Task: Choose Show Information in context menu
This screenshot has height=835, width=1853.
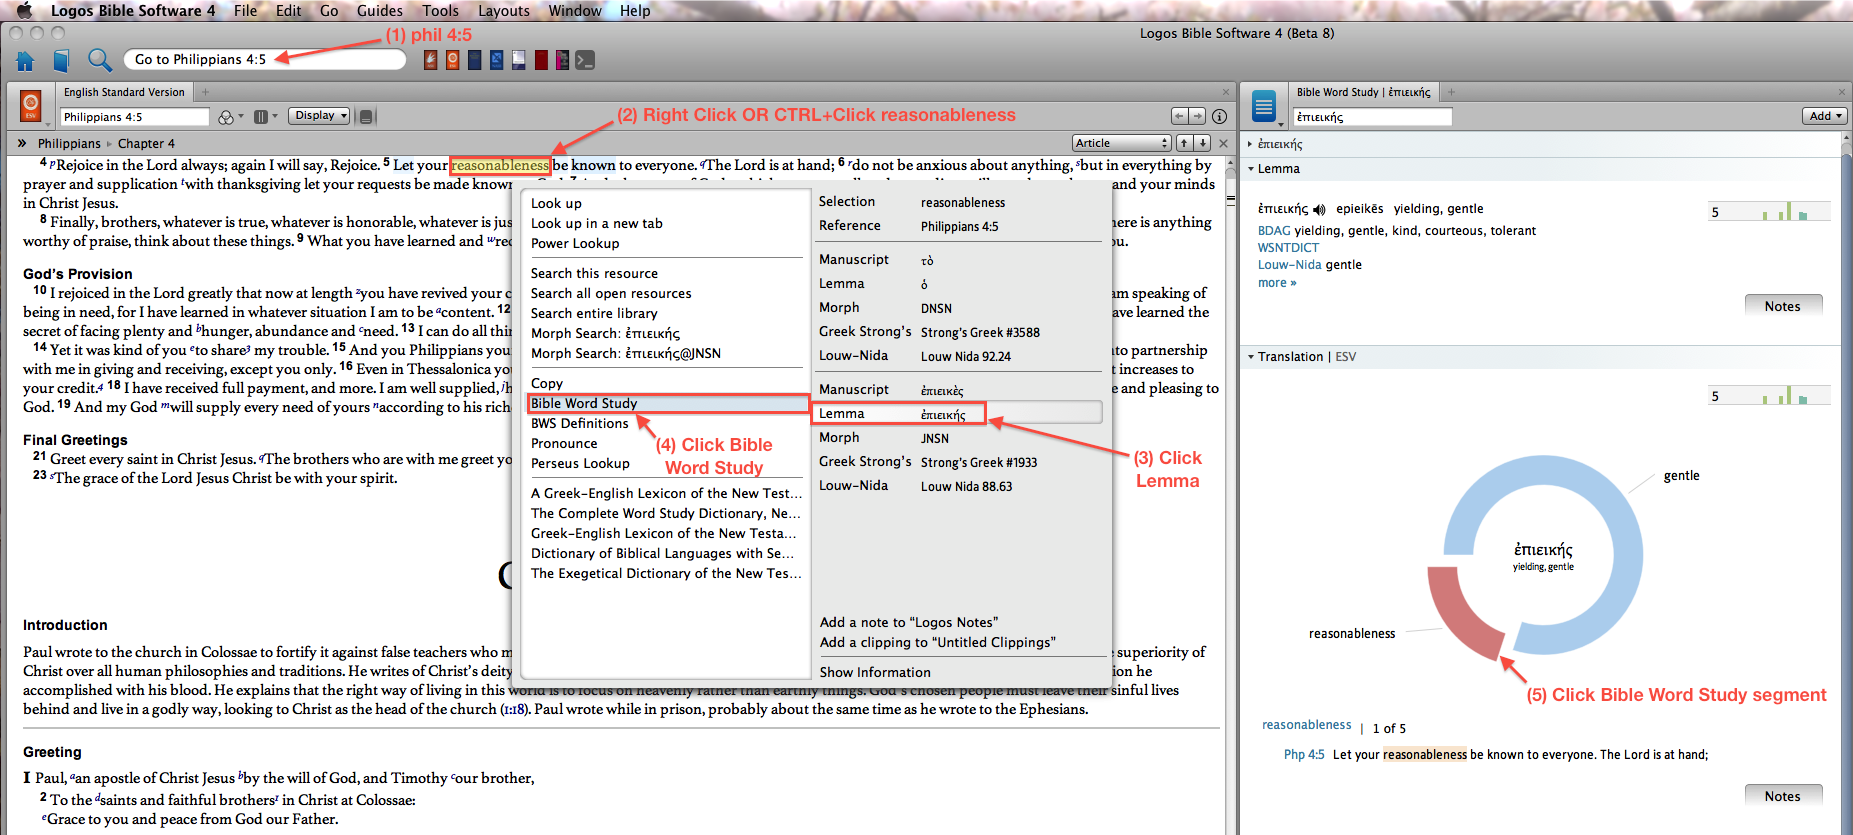Action: [x=875, y=672]
